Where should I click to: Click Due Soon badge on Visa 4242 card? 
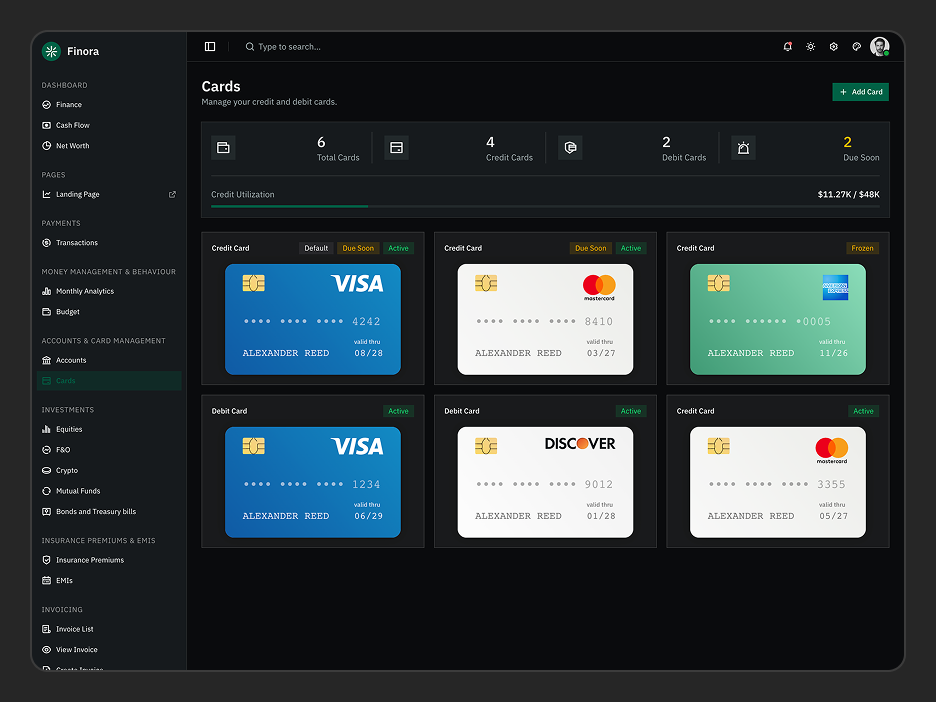click(x=358, y=248)
